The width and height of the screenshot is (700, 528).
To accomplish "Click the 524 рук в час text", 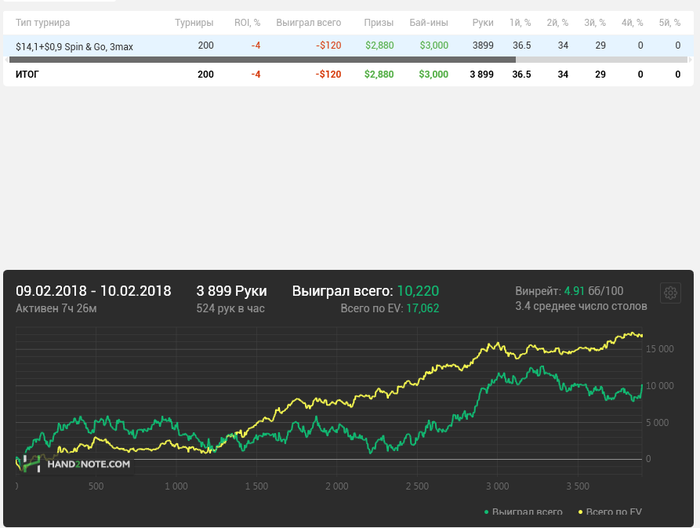I will click(230, 308).
